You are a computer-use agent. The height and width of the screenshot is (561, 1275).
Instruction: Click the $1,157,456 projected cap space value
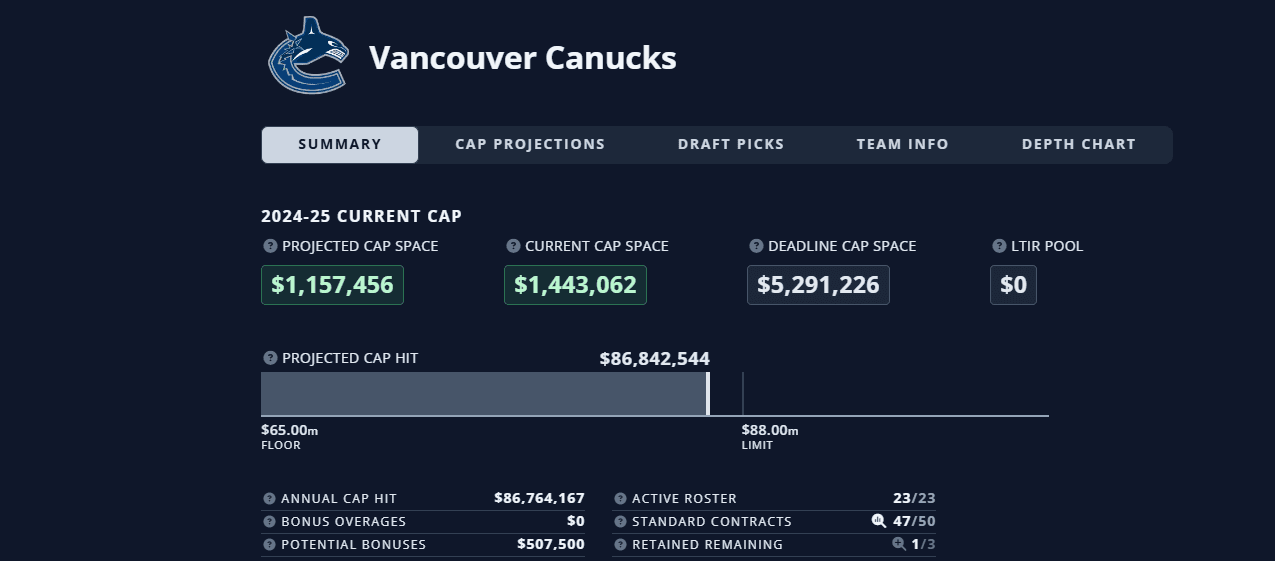click(x=332, y=285)
